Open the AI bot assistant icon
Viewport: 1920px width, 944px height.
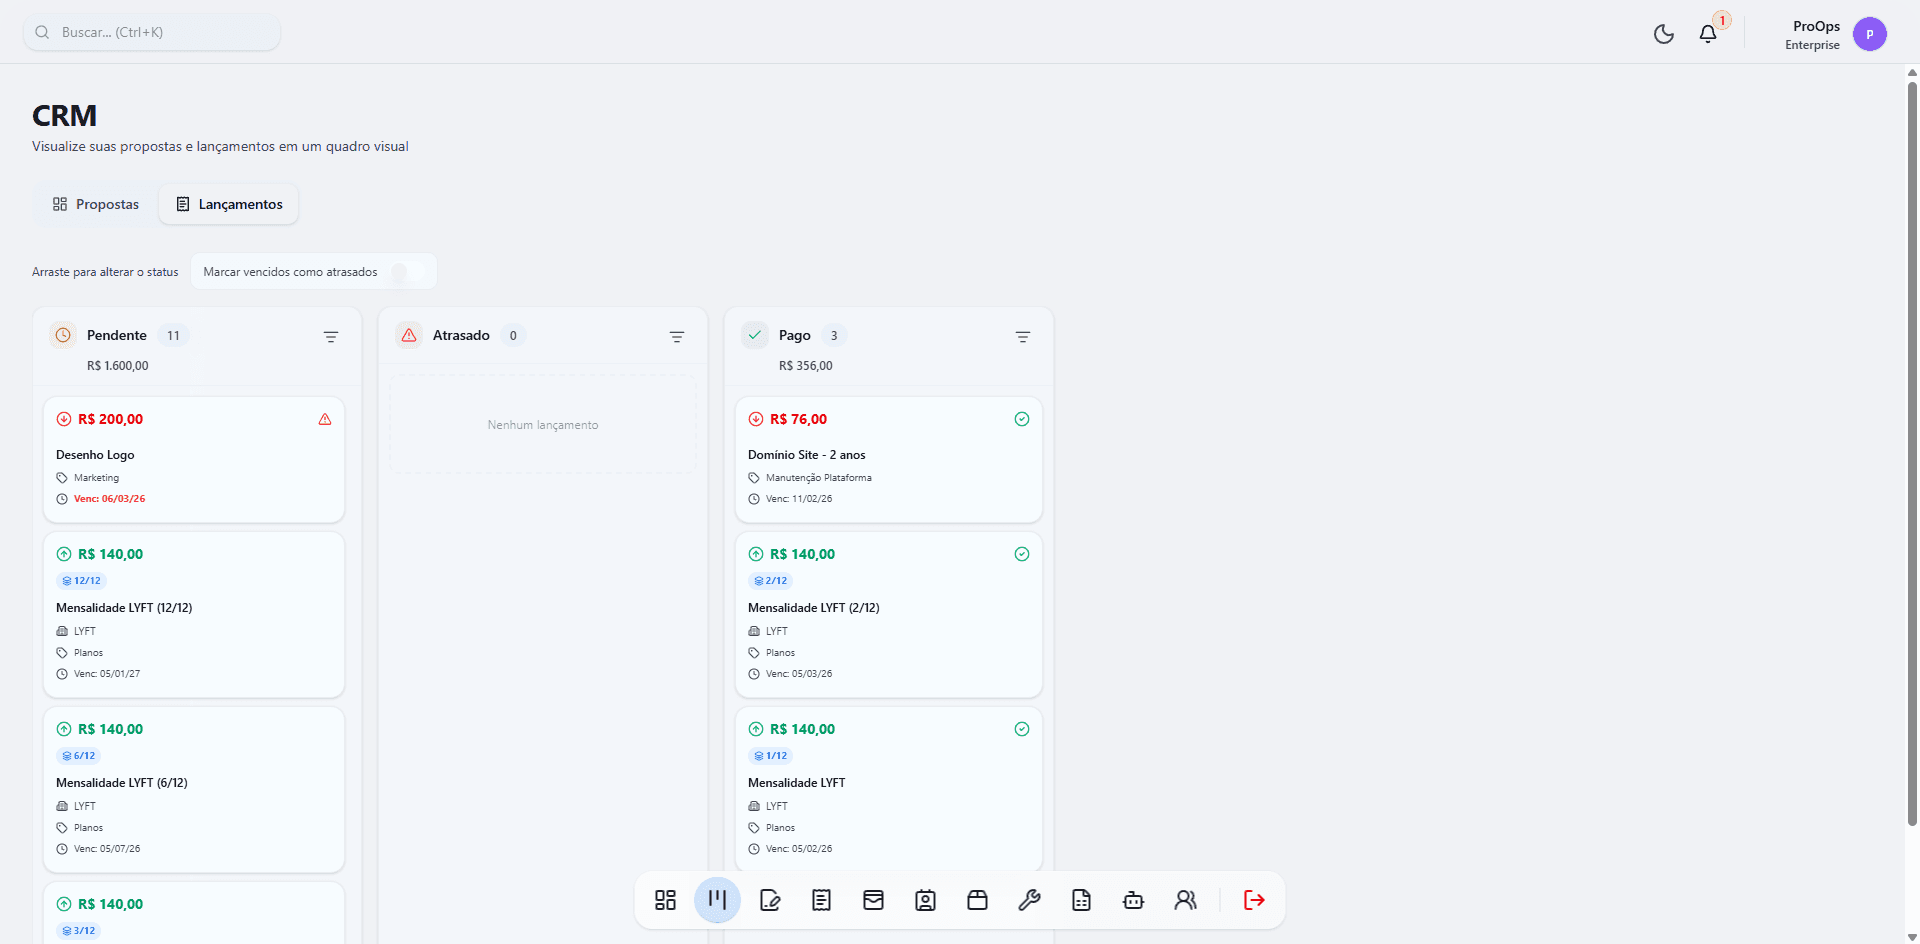pyautogui.click(x=1133, y=900)
